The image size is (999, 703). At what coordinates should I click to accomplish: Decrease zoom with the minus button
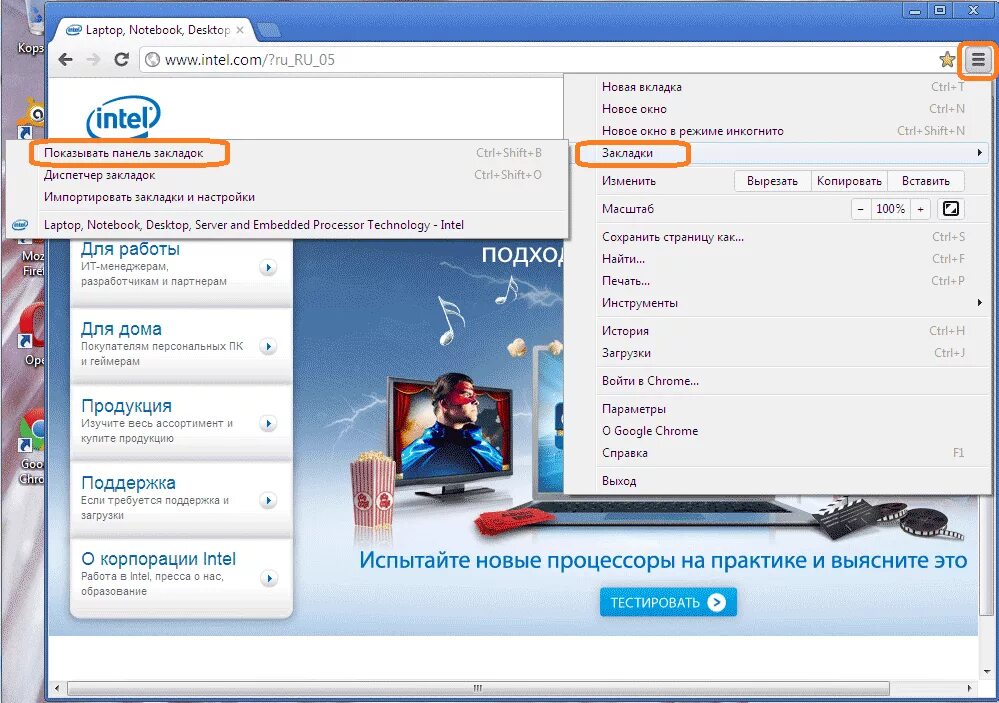(861, 208)
